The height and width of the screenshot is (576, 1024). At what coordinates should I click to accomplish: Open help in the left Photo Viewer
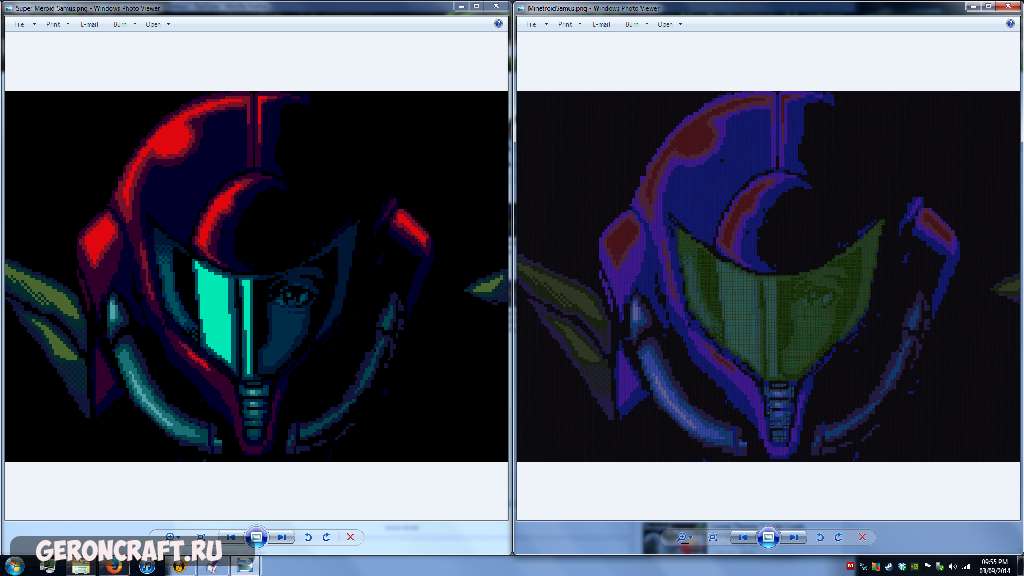coord(499,24)
